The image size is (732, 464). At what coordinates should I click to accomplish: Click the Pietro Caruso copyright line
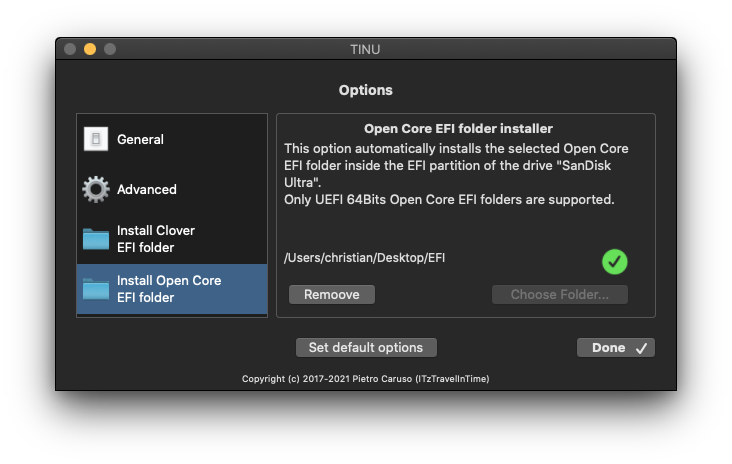(366, 379)
